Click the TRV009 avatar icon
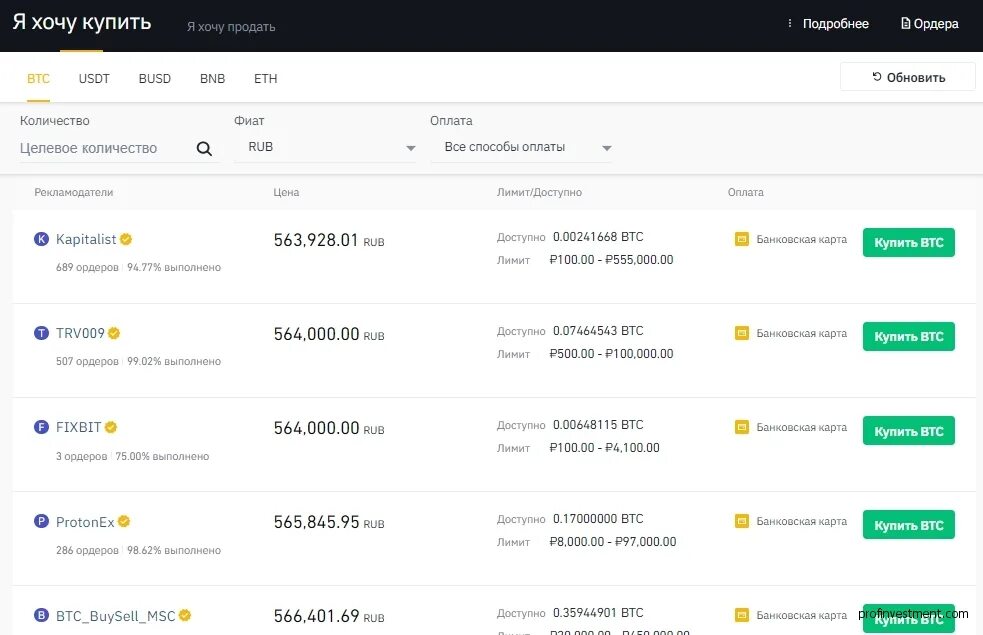This screenshot has width=983, height=635. (x=41, y=333)
